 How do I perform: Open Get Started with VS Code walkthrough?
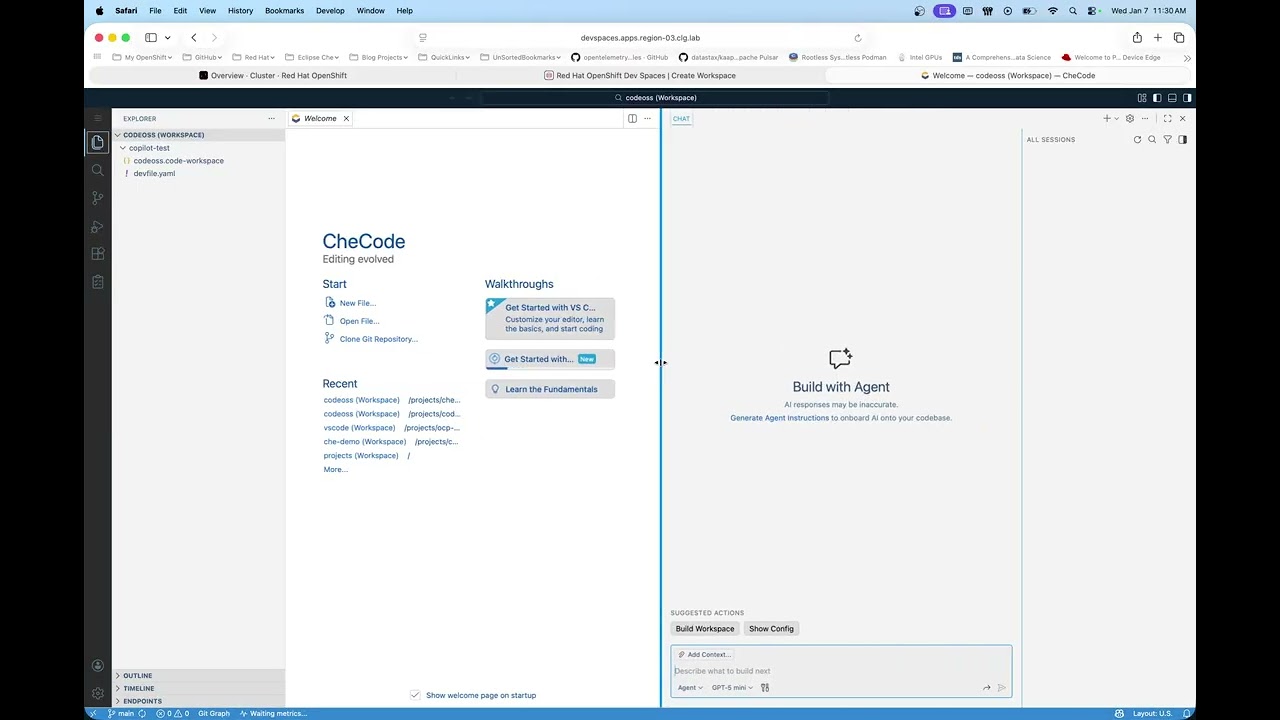[550, 319]
